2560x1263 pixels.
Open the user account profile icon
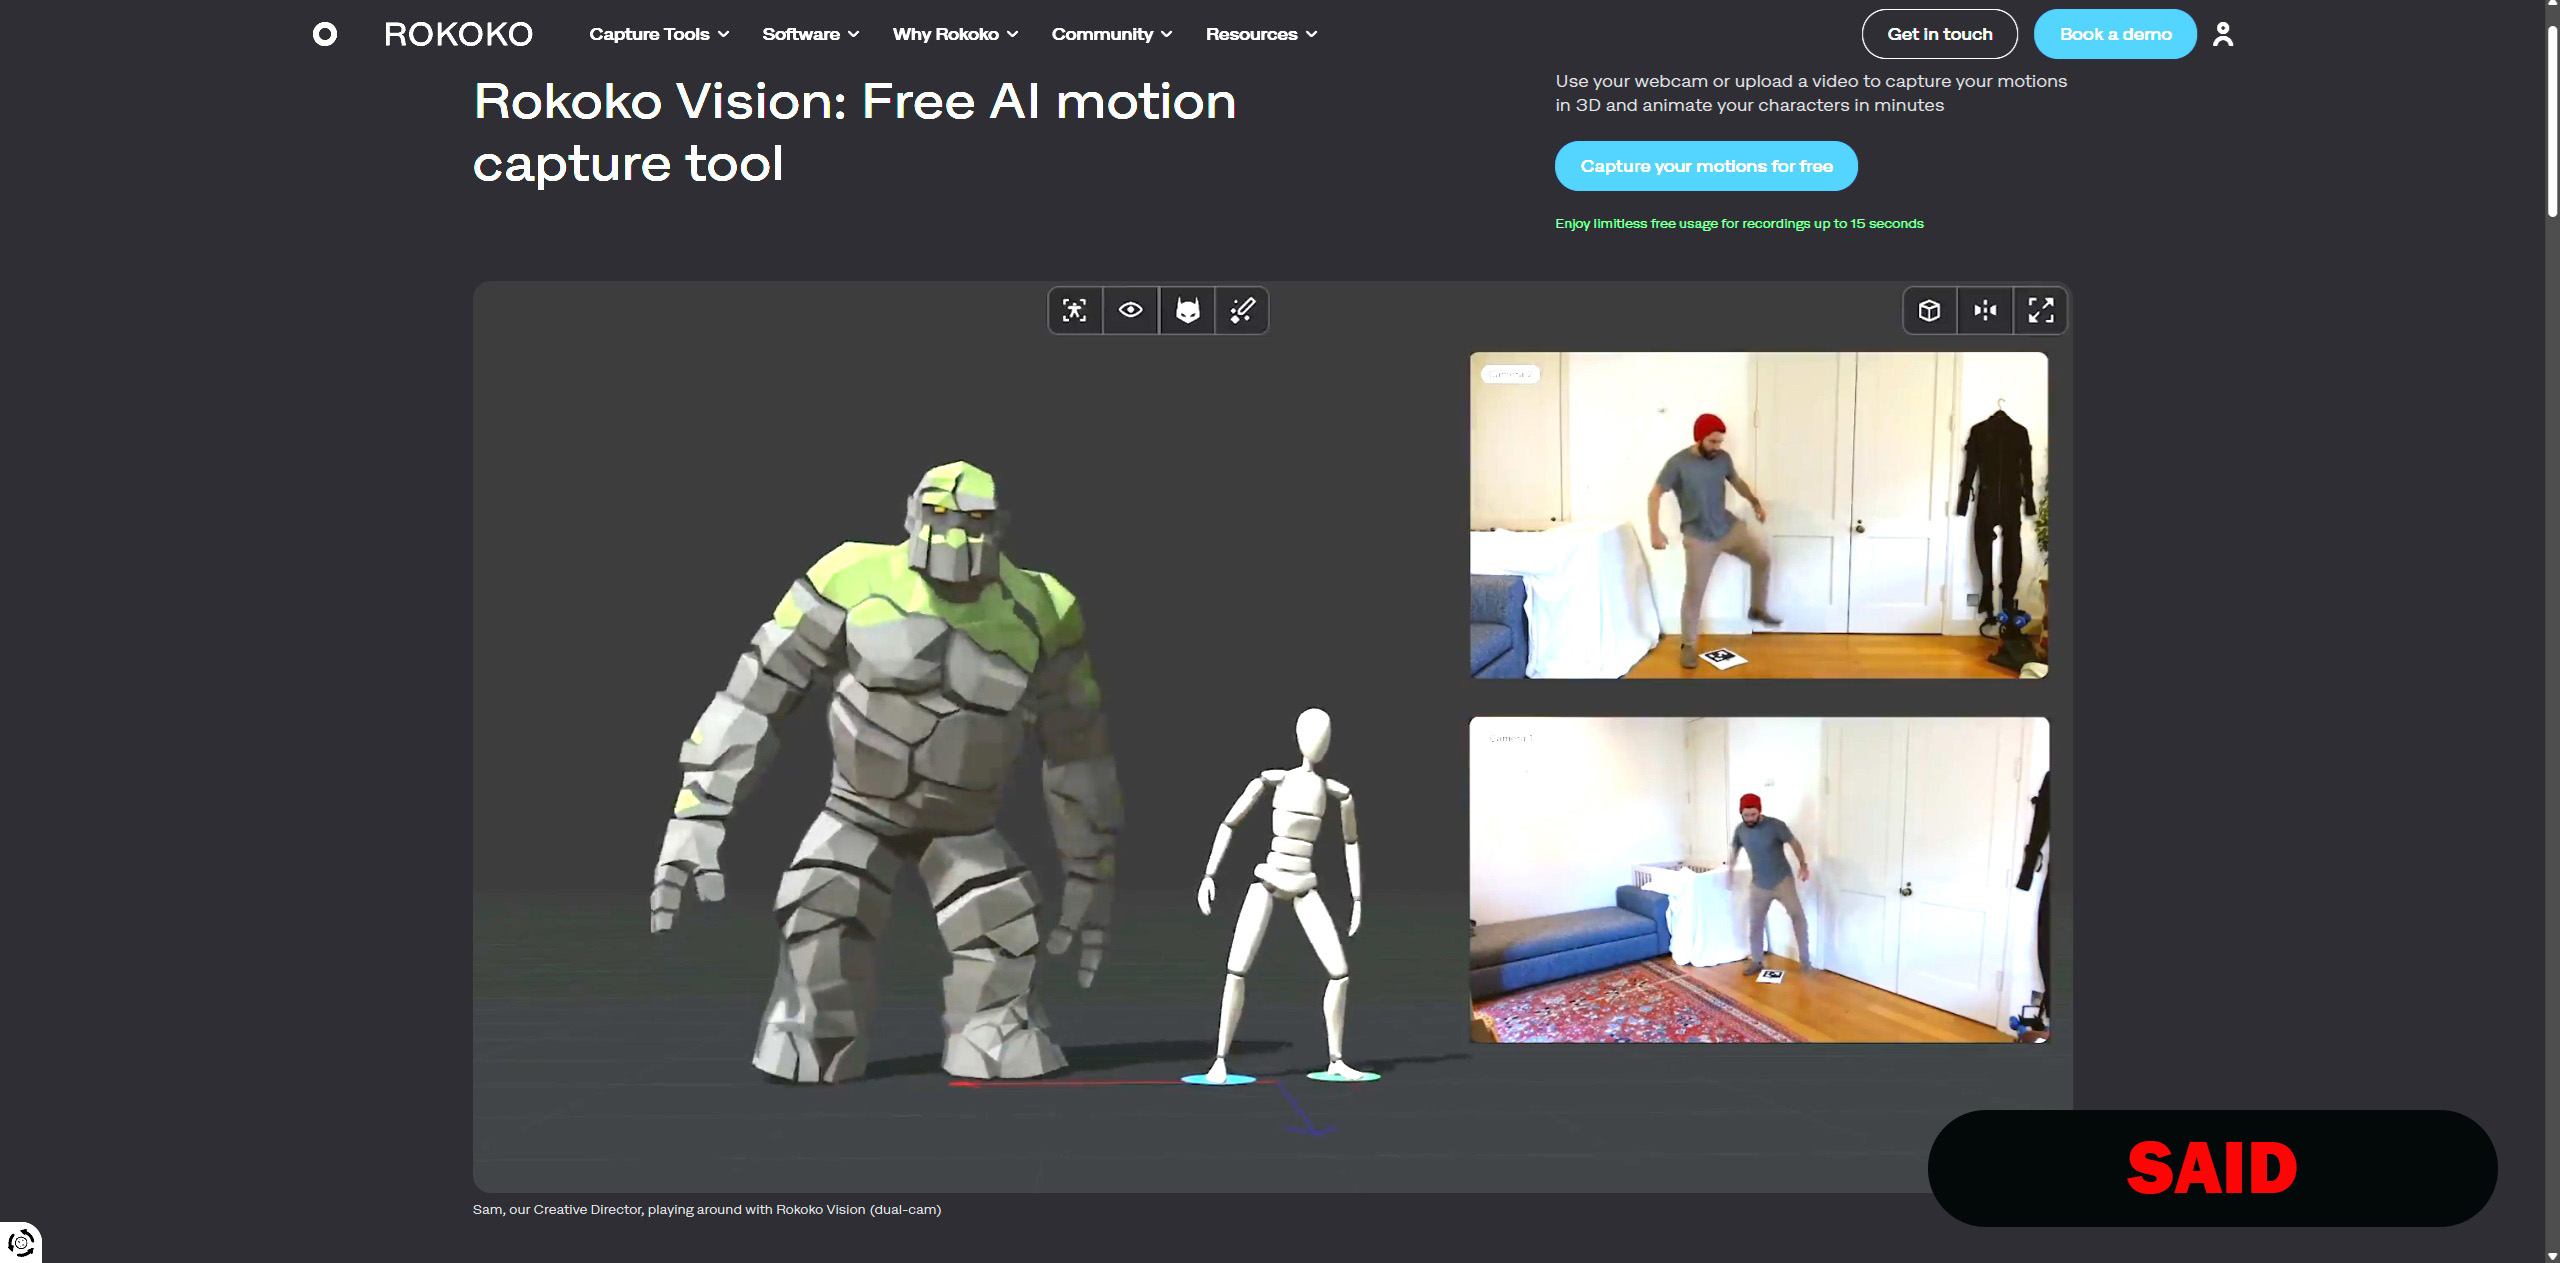[2223, 34]
